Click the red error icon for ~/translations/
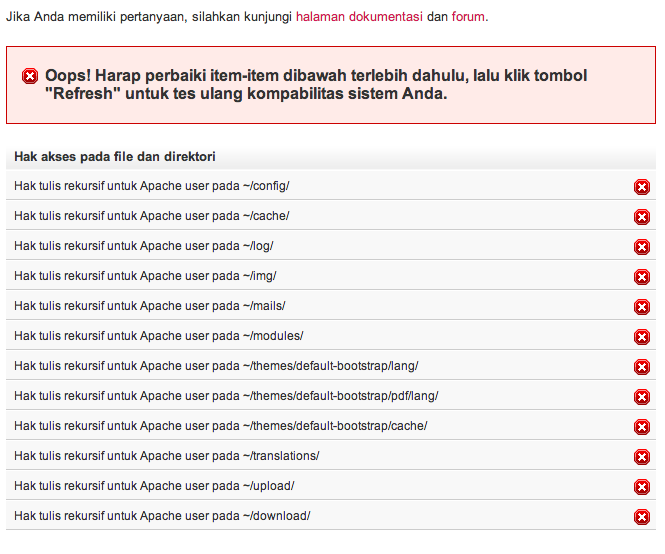The width and height of the screenshot is (665, 554). tap(642, 457)
